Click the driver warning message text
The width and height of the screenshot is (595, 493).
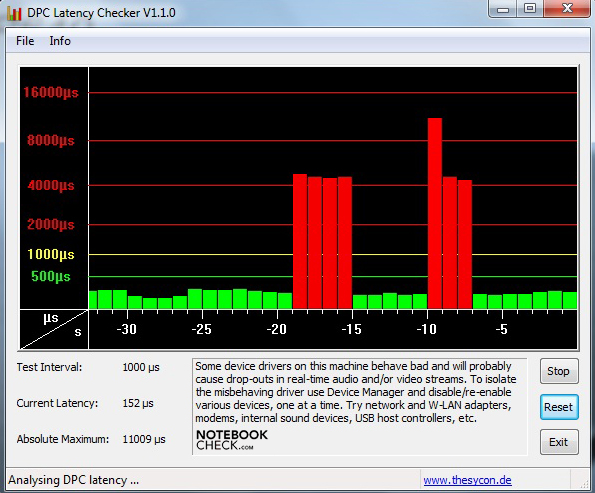coord(356,392)
